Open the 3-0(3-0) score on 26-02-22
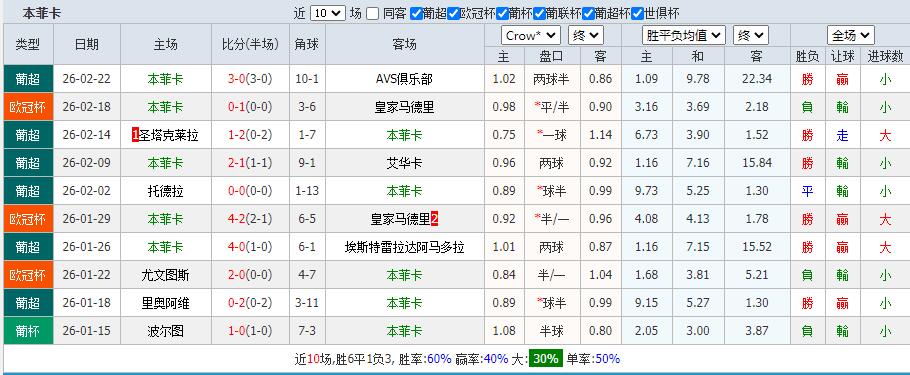 tap(250, 79)
